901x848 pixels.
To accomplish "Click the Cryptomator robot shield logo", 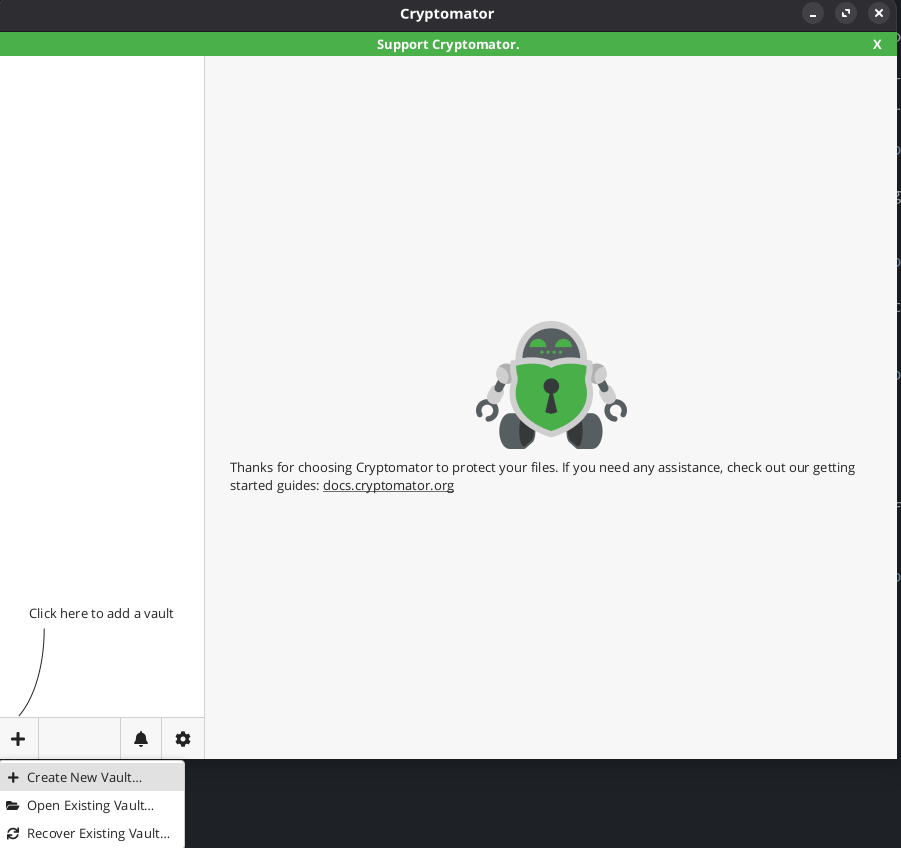I will 551,385.
